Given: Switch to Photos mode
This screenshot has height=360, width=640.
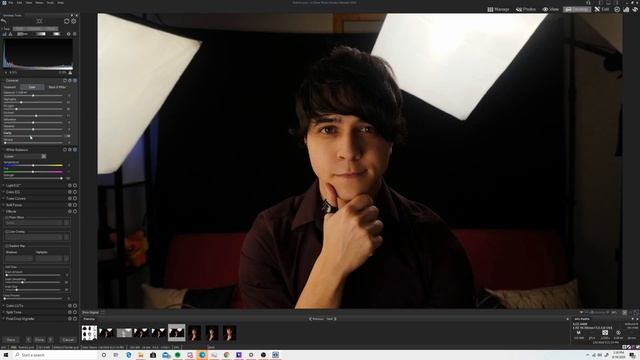Looking at the screenshot, I should tap(526, 9).
